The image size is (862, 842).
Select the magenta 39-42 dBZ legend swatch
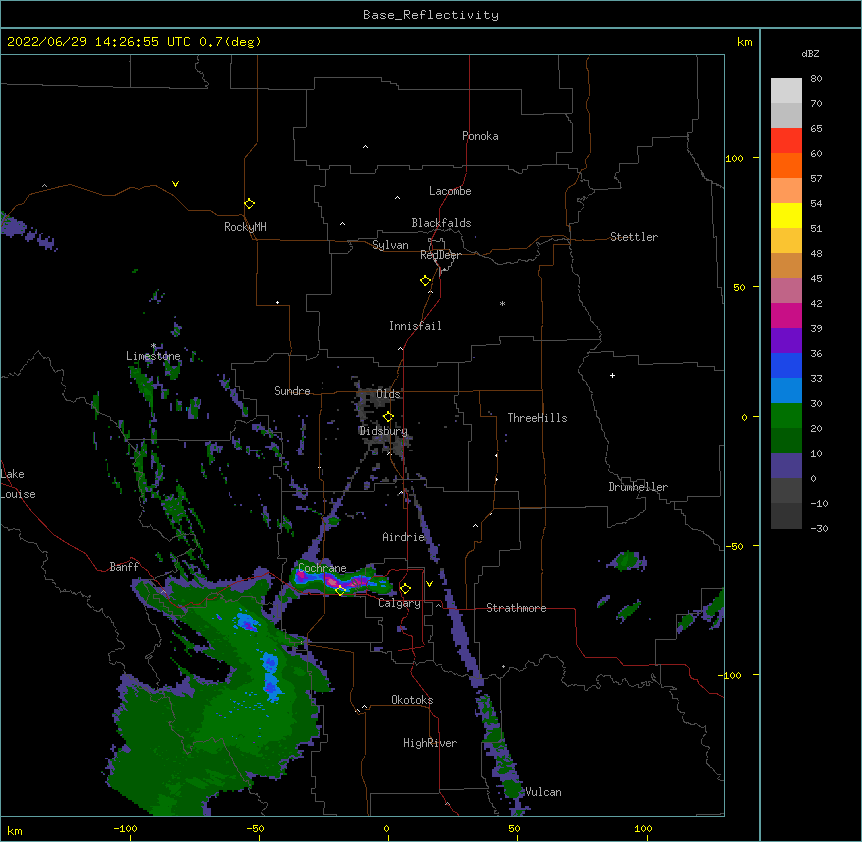(786, 315)
